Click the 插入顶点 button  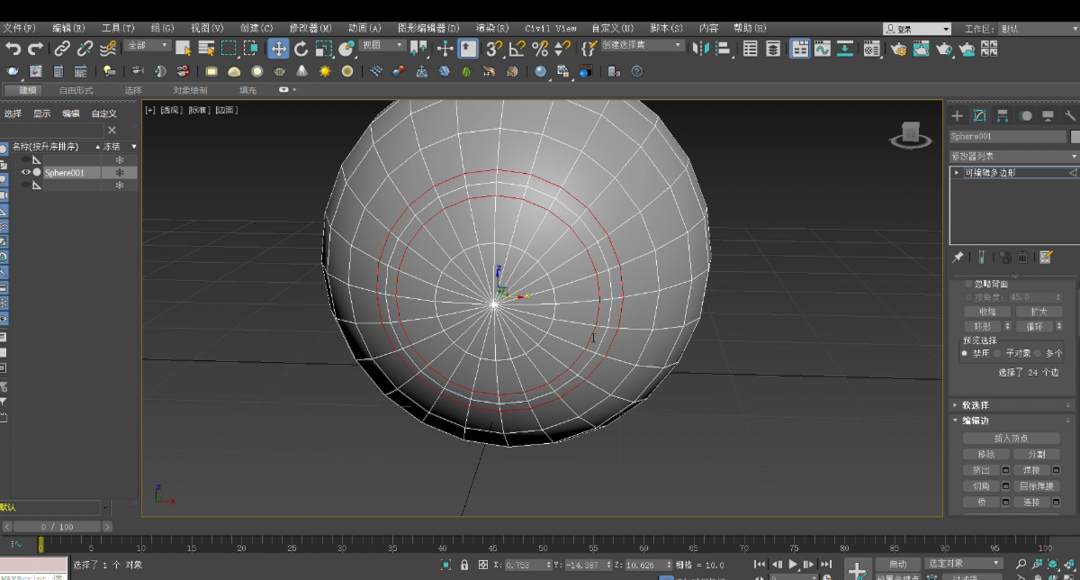pyautogui.click(x=1010, y=438)
